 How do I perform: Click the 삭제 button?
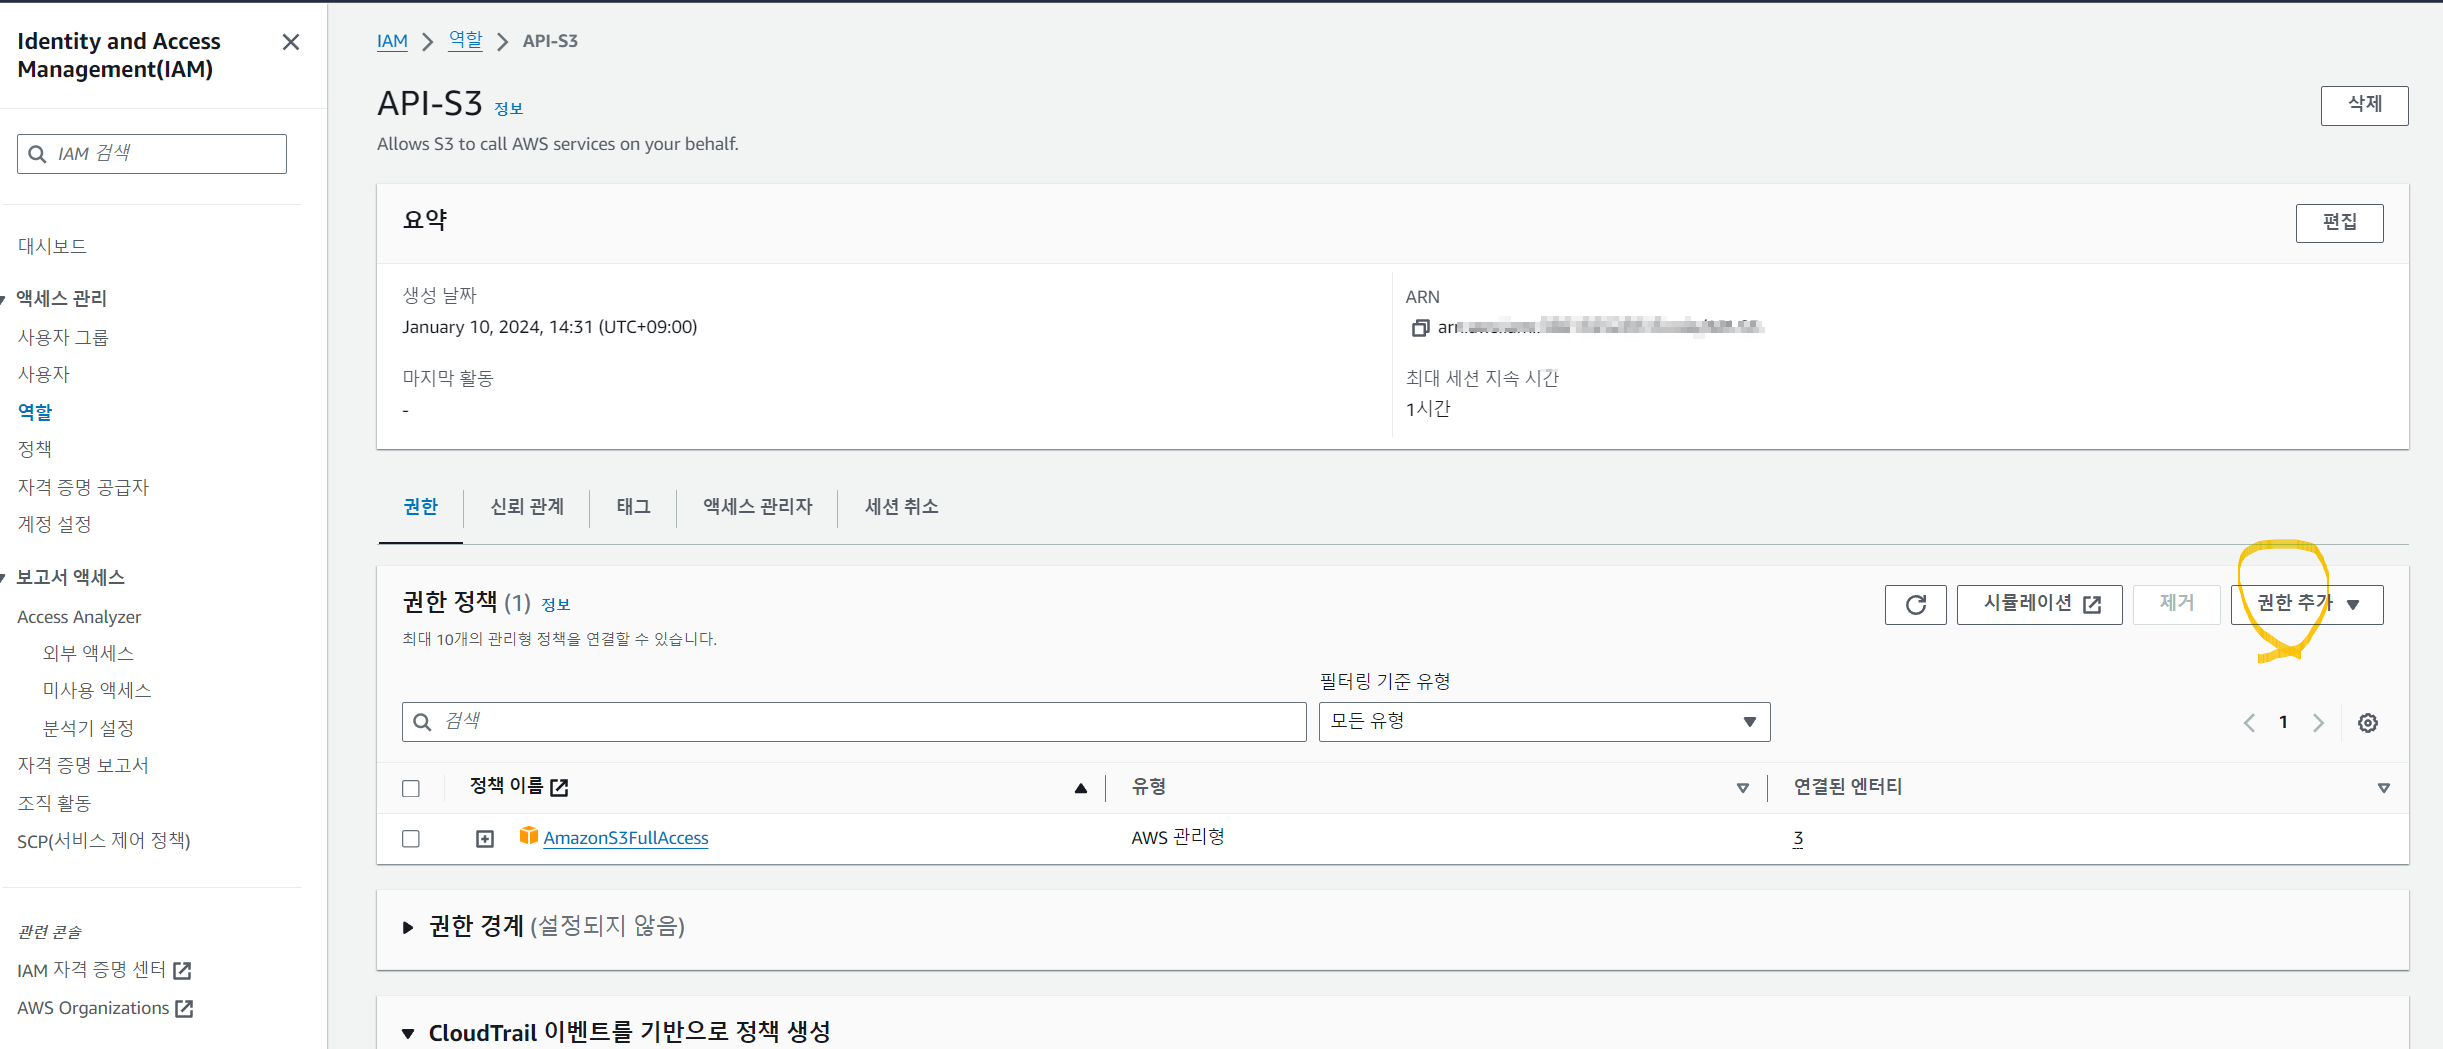click(2364, 105)
